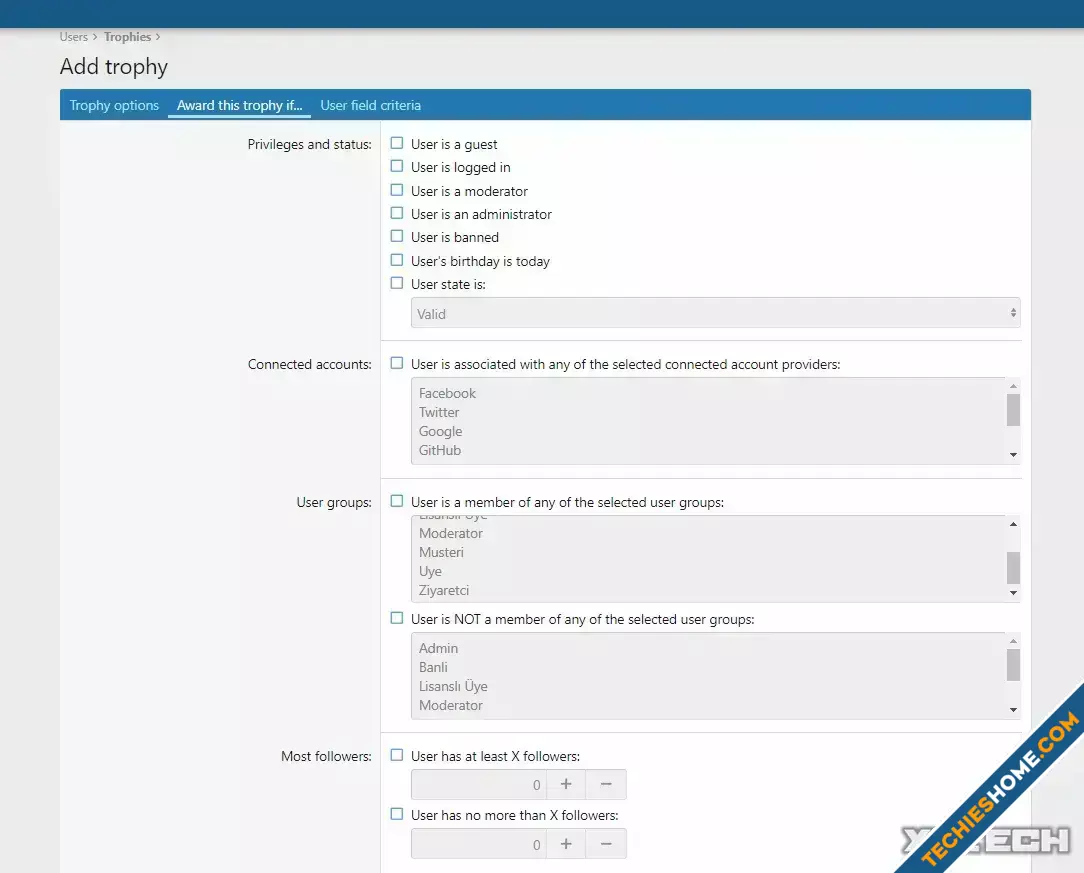The height and width of the screenshot is (873, 1084).
Task: Decrease the at least X followers value
Action: [x=606, y=785]
